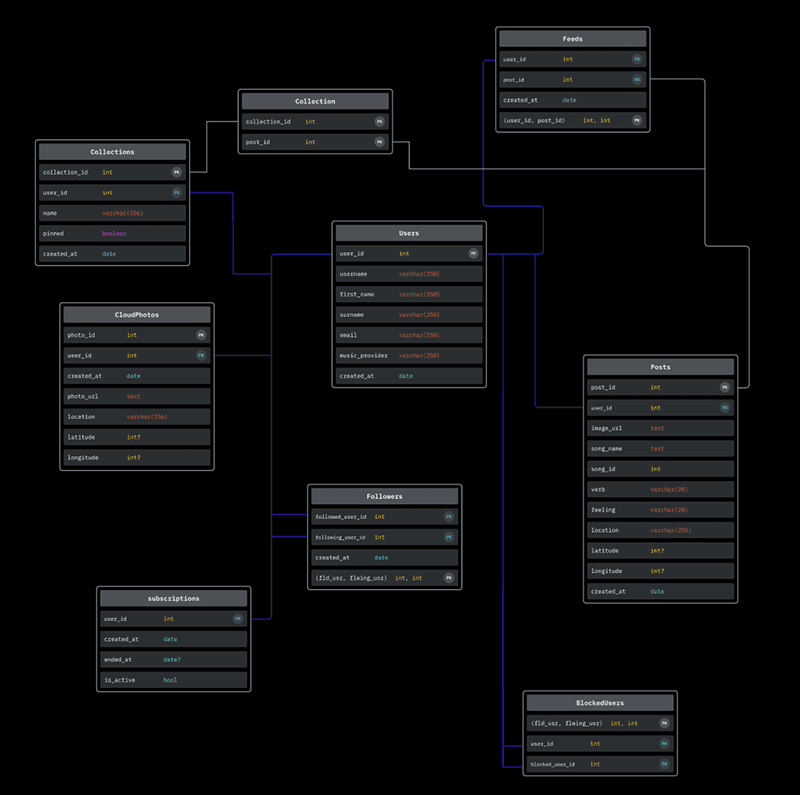
Task: Click the music_provider field in Users
Action: [409, 356]
